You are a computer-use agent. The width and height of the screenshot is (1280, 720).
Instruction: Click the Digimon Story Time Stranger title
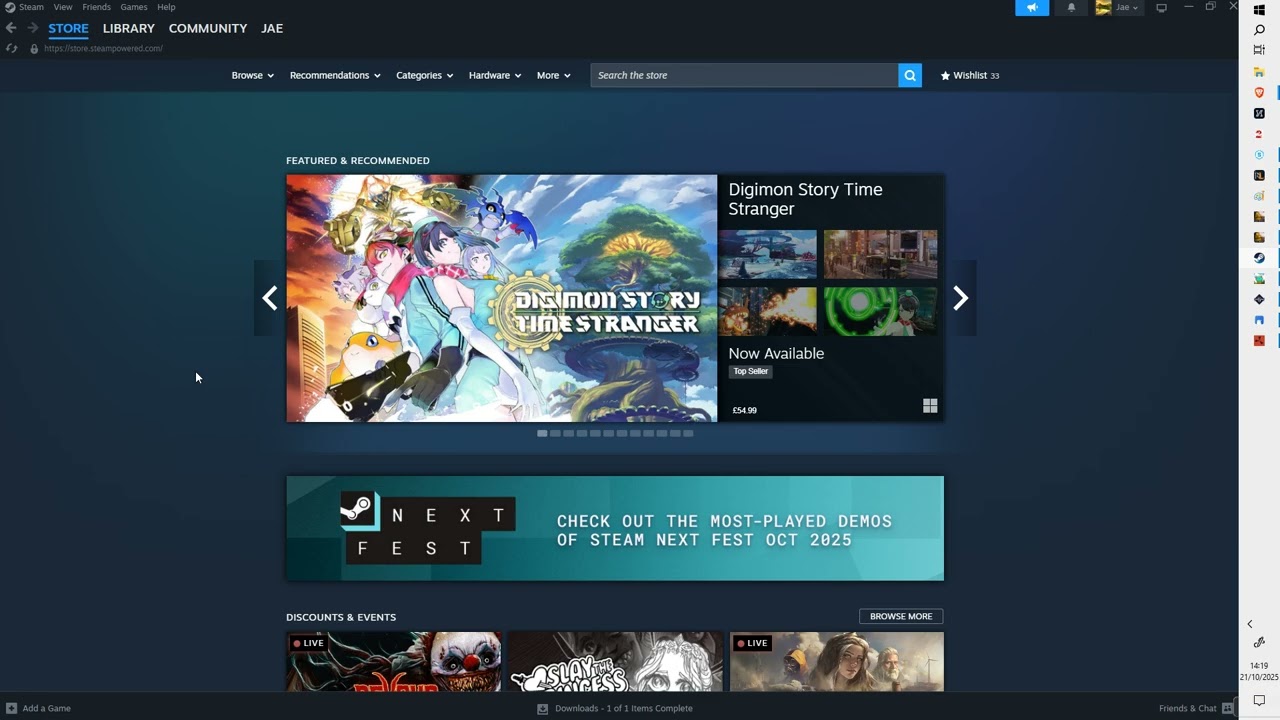(805, 199)
